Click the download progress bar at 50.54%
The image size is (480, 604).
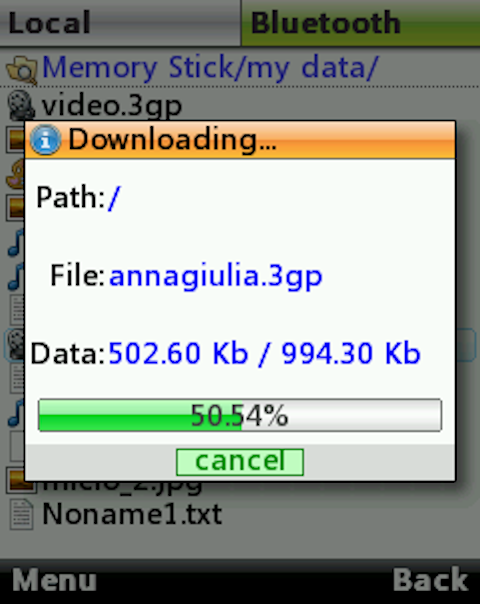point(240,415)
